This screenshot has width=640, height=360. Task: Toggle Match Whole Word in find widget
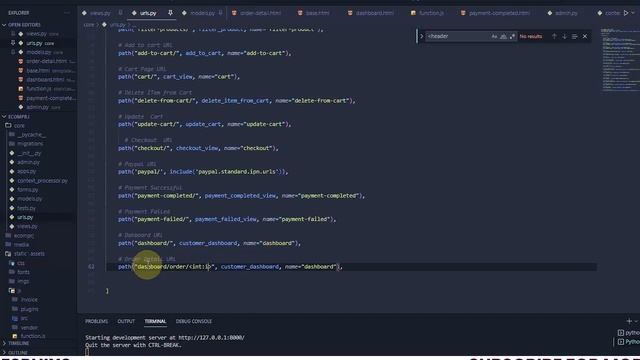click(x=503, y=36)
